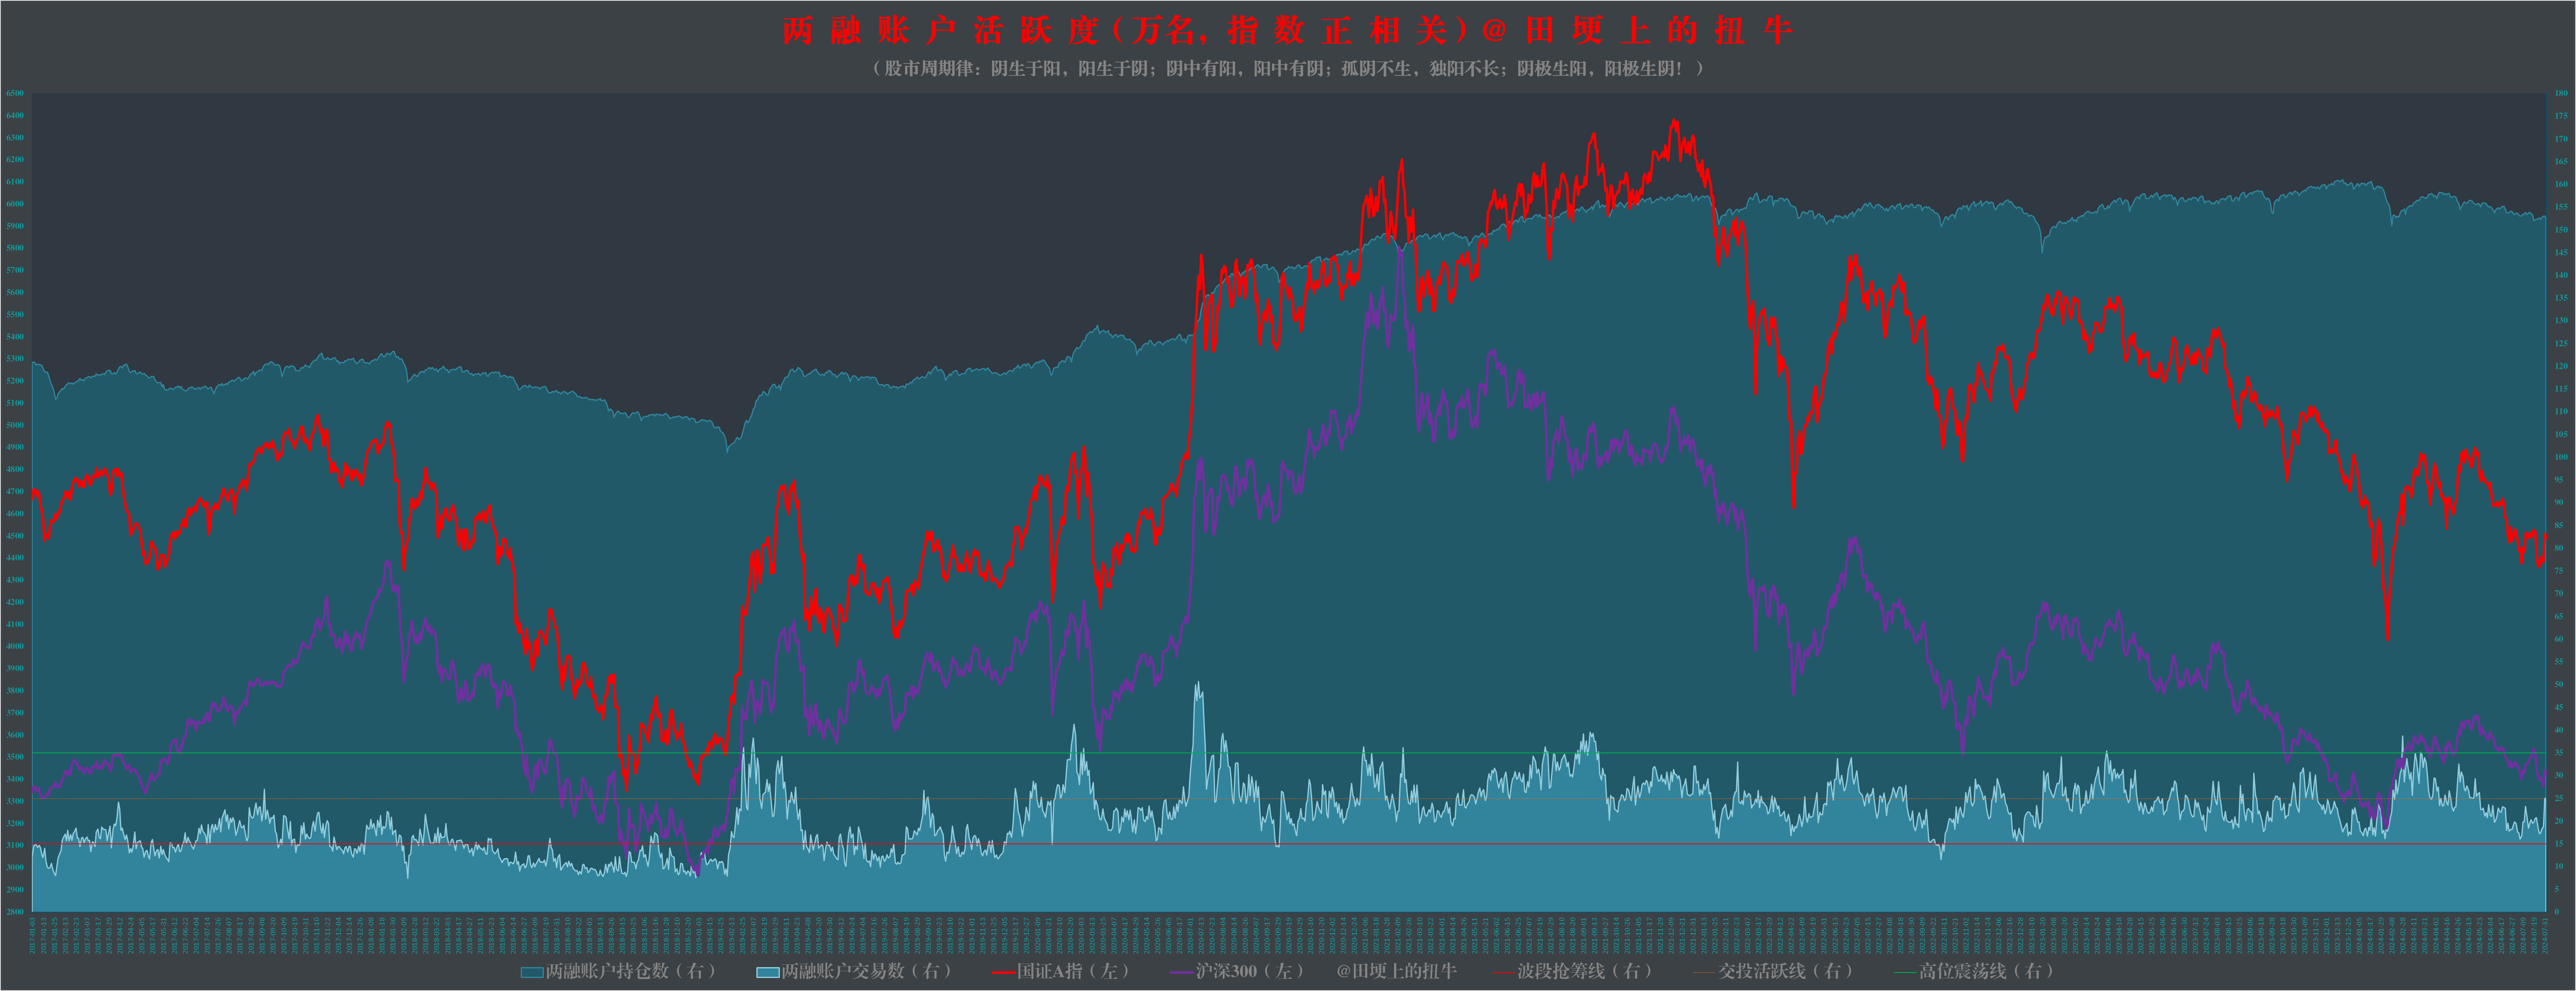This screenshot has height=991, width=2576.
Task: Click the 180 right axis label
Action: coord(2561,93)
